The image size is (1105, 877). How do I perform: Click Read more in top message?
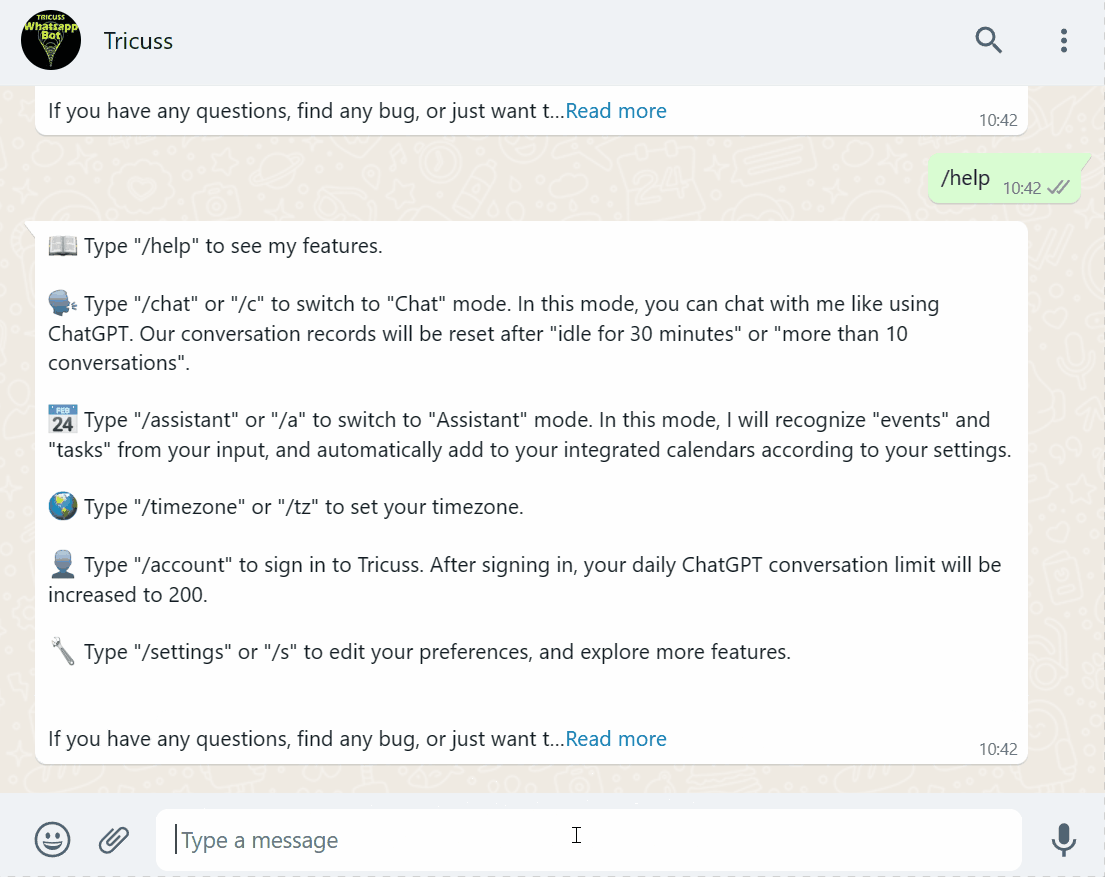(616, 111)
